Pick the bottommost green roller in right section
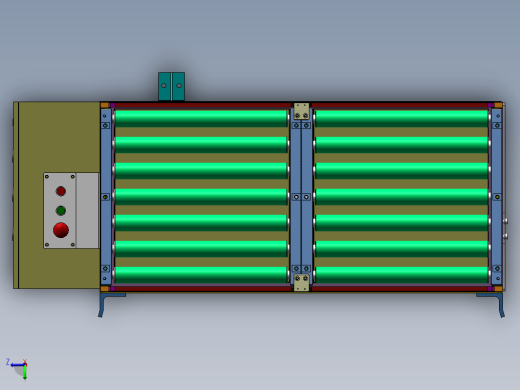This screenshot has width=520, height=390. (402, 275)
